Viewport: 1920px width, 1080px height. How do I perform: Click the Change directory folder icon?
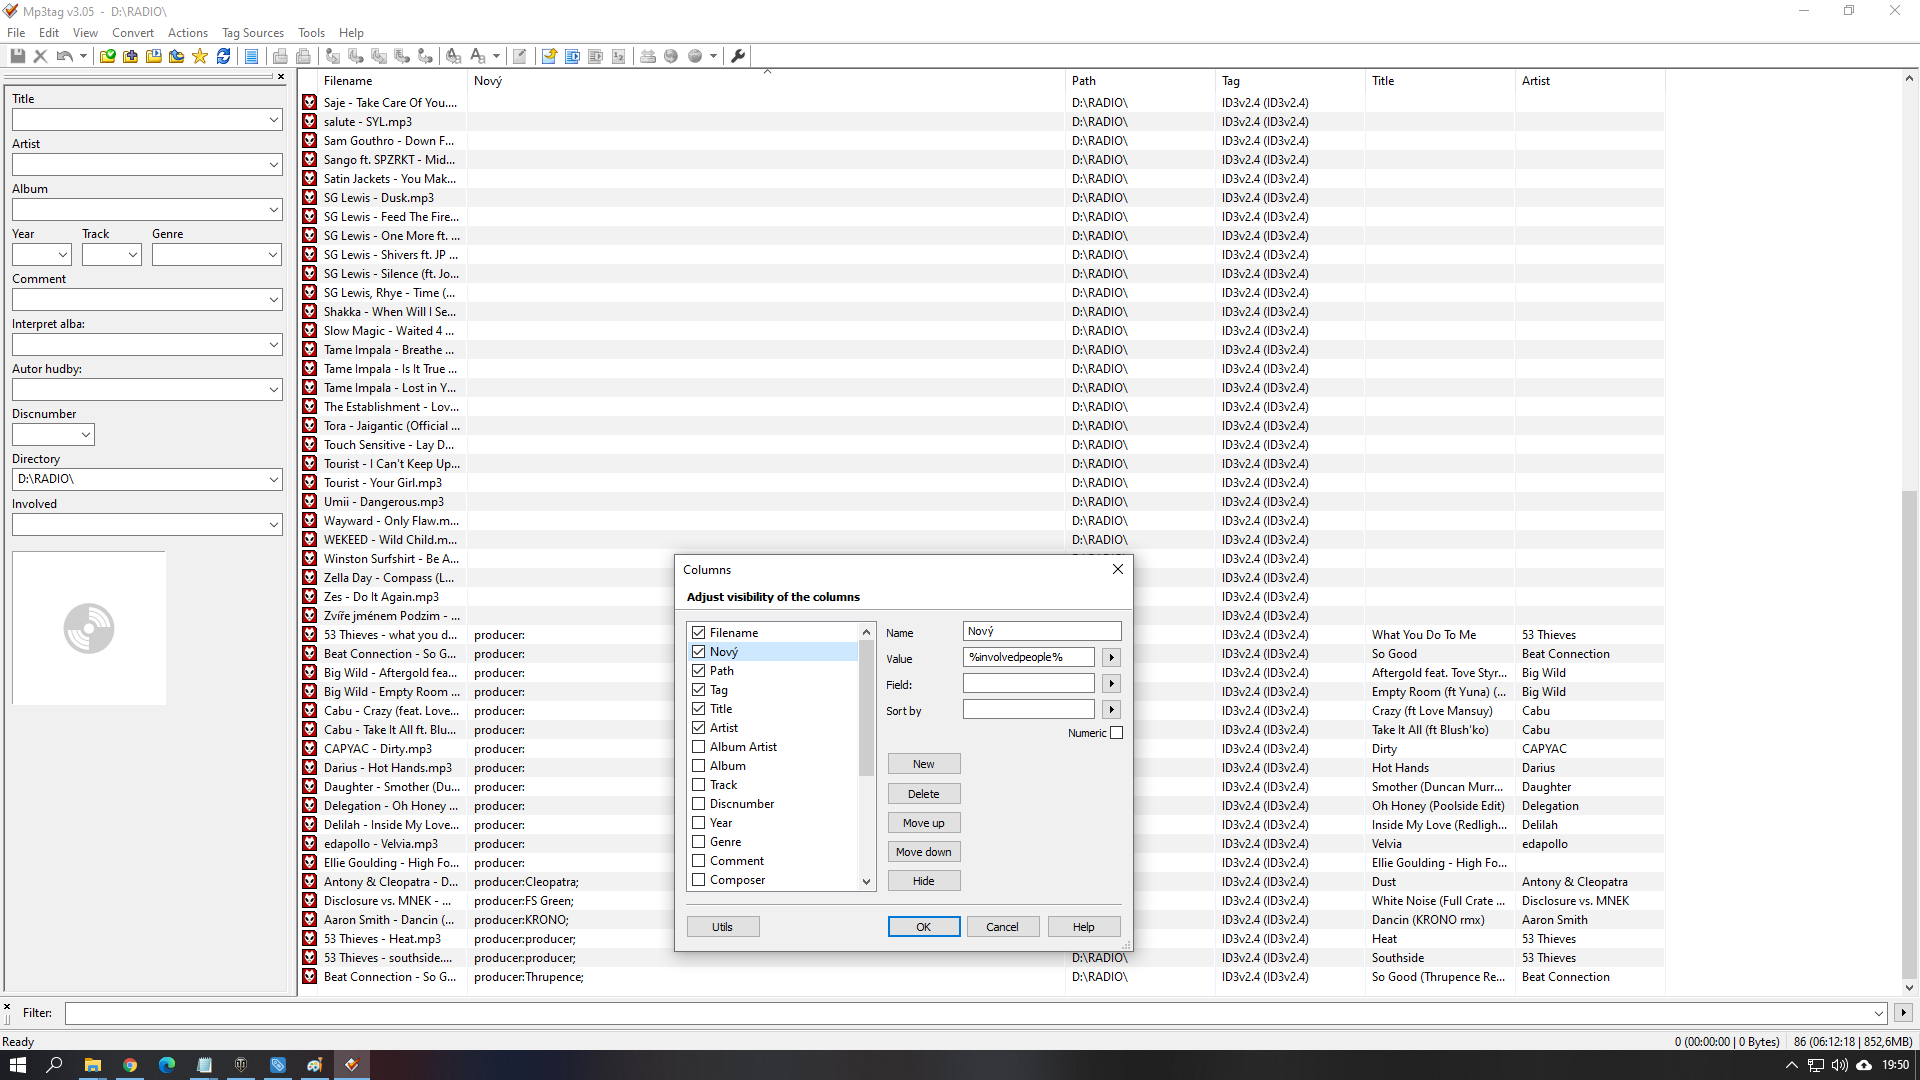[107, 56]
